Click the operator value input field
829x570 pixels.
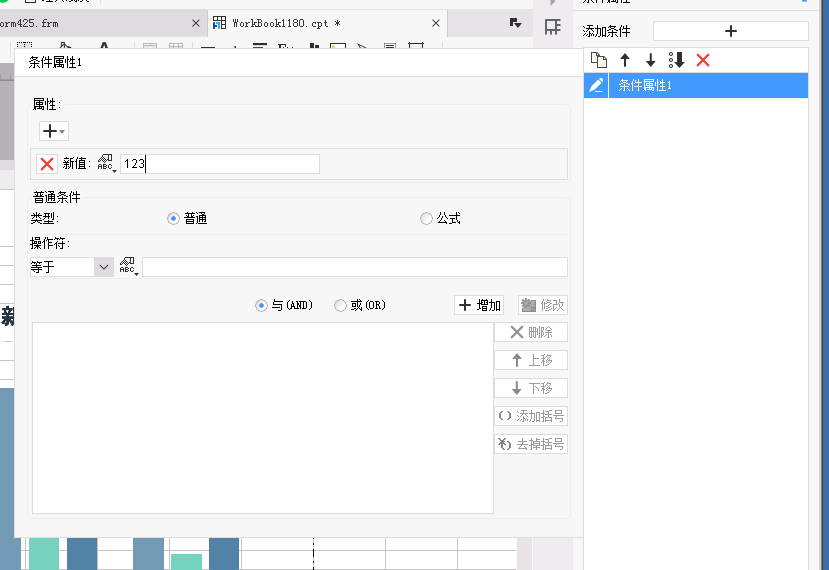(354, 267)
